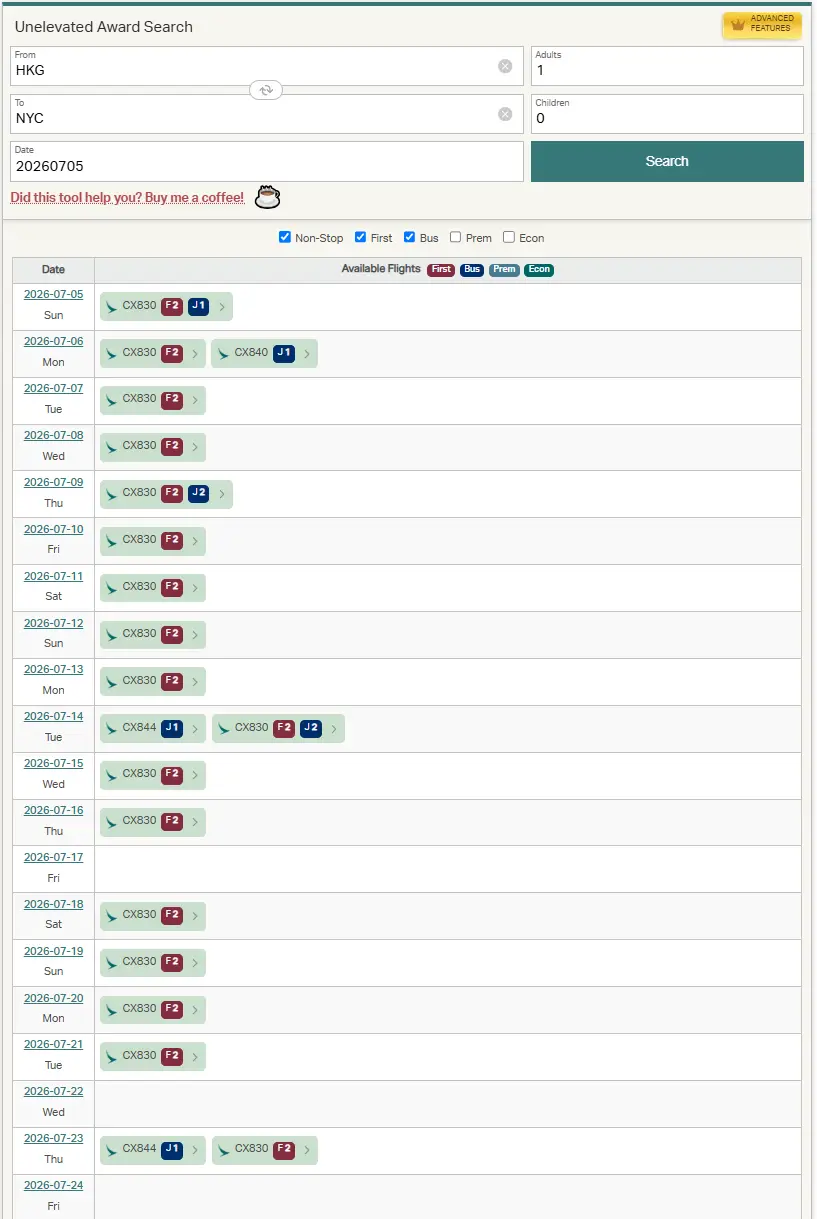The height and width of the screenshot is (1219, 817).
Task: Click the F2 badge on 2026-07-07 flight
Action: (x=172, y=399)
